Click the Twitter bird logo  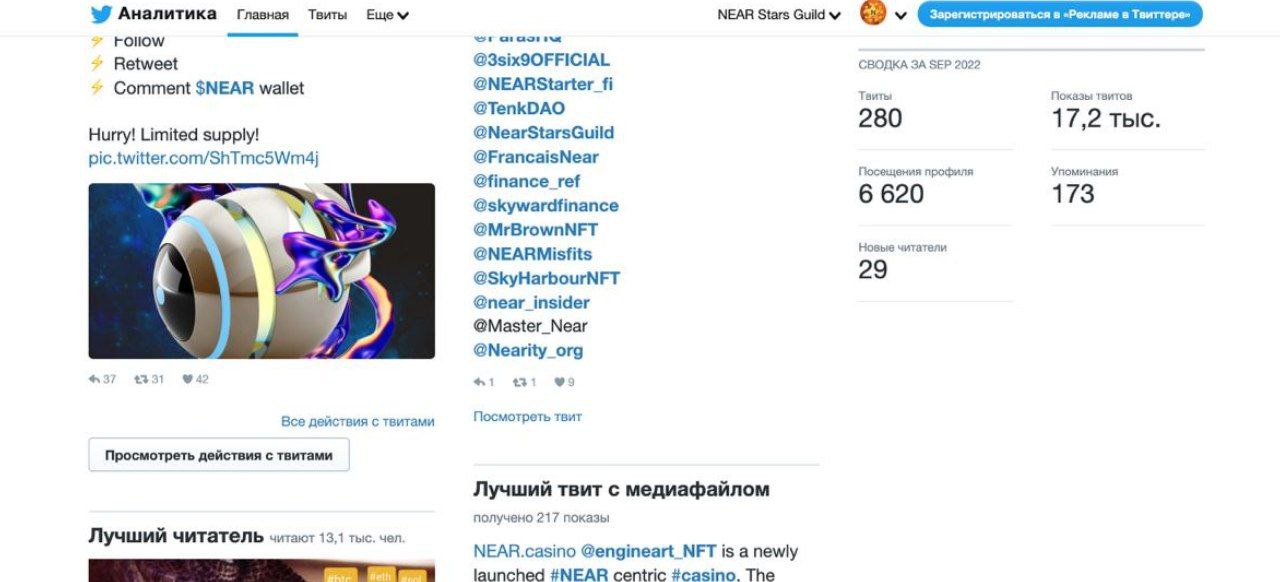click(x=101, y=14)
